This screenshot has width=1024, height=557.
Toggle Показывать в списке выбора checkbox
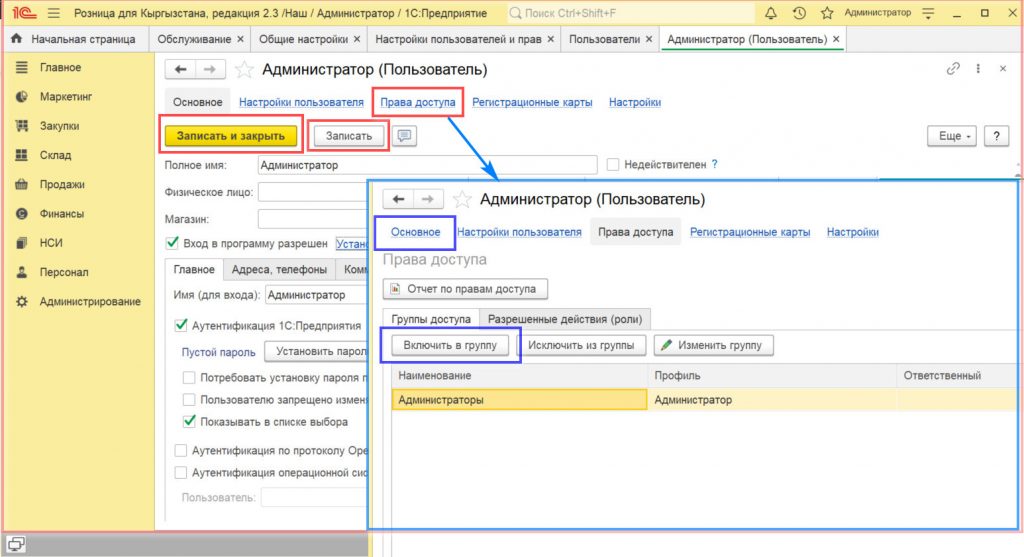tap(189, 422)
